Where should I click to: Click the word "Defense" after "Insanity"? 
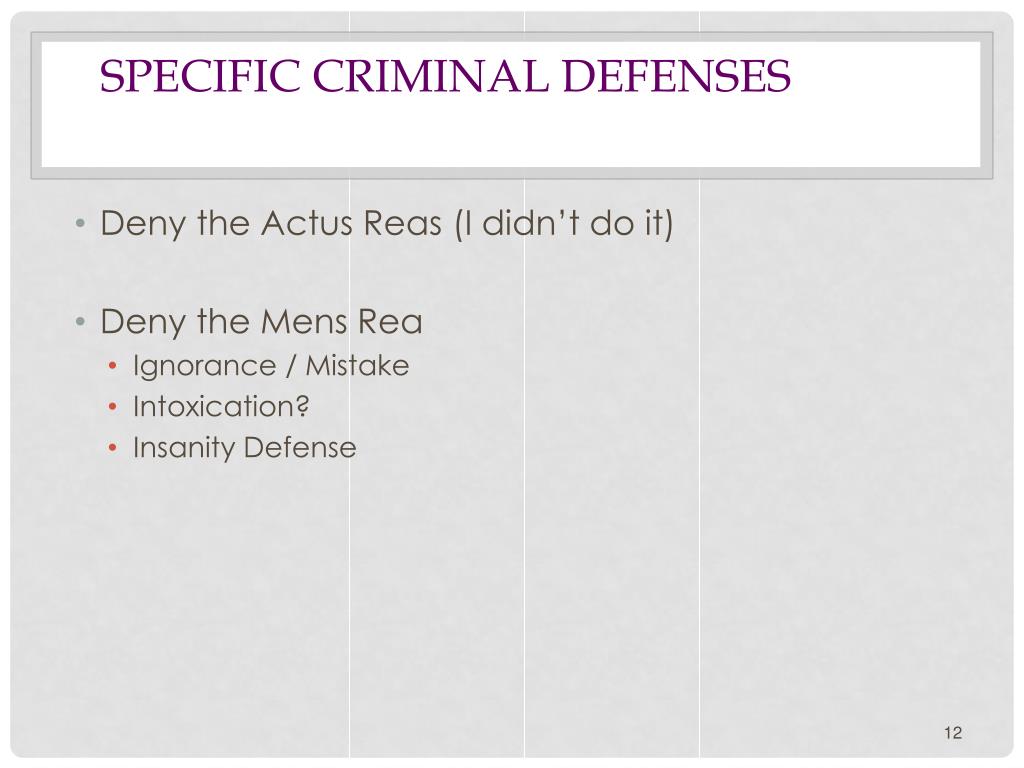(x=300, y=448)
